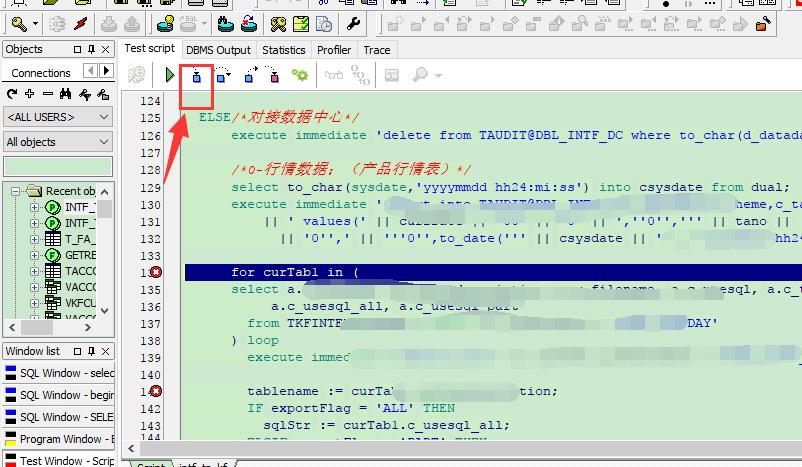Click the Objects tabs left arrow
Screen dimensions: 802x467
[91, 71]
